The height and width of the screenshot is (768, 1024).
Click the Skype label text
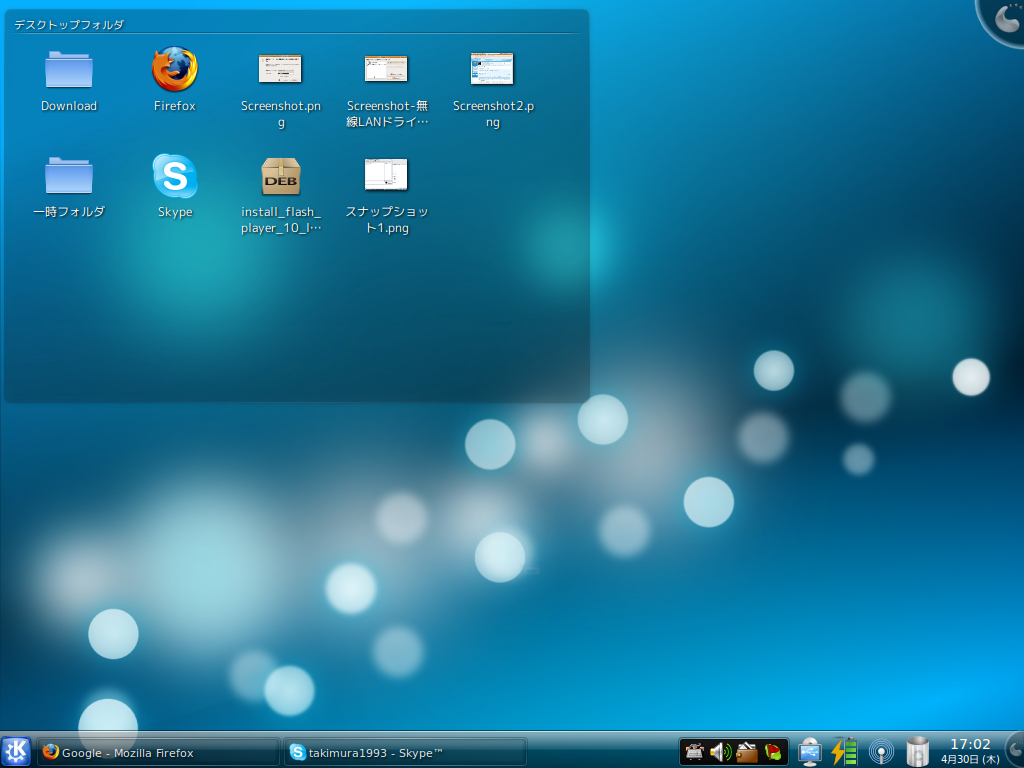click(x=175, y=212)
